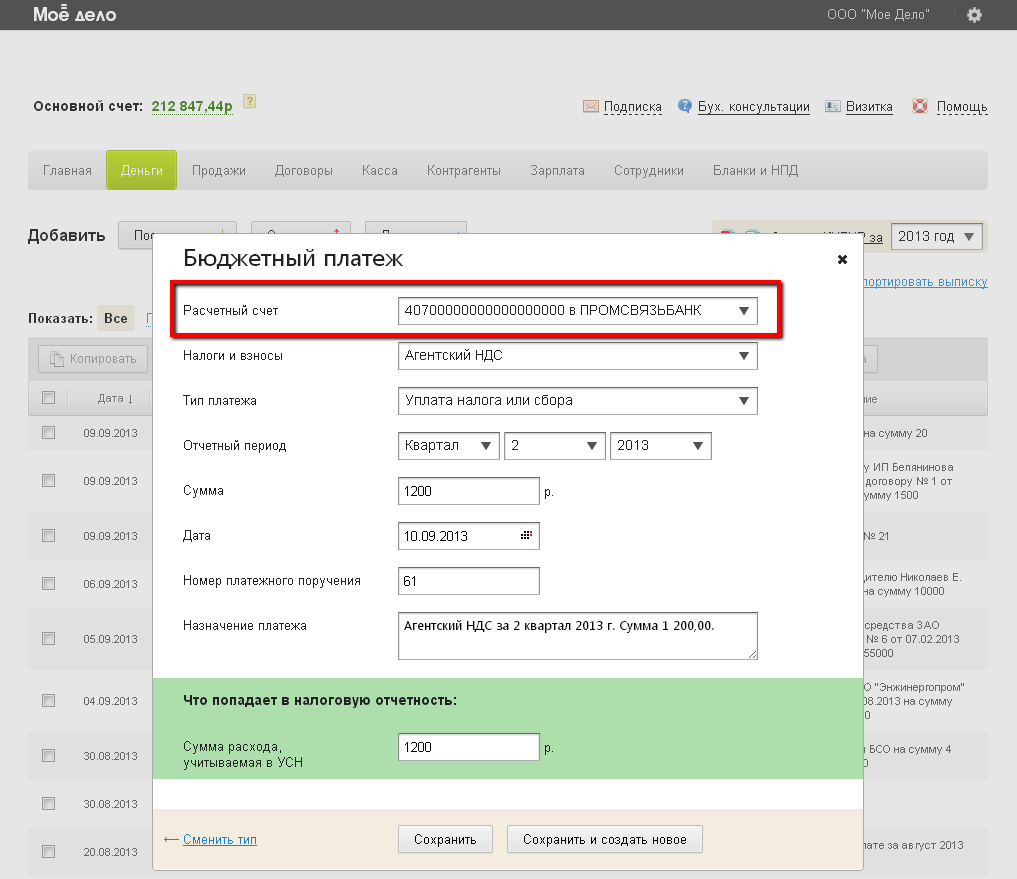Open the calendar picker in Дата field
1017x879 pixels.
point(527,536)
